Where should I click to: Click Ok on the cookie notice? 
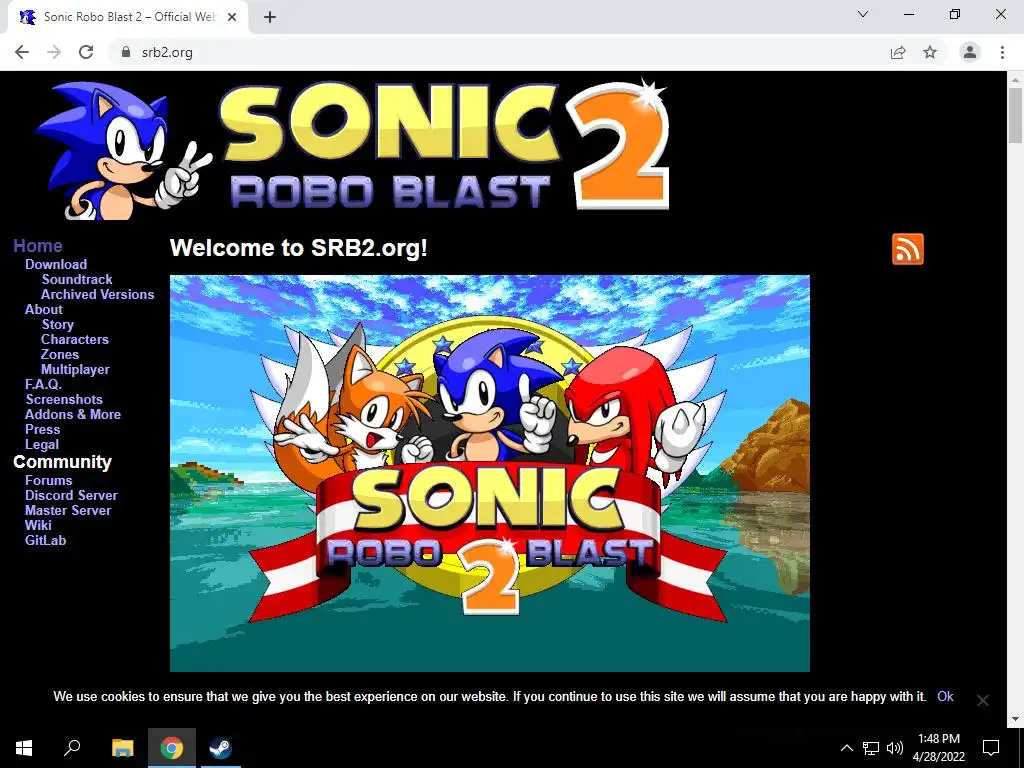pyautogui.click(x=945, y=696)
